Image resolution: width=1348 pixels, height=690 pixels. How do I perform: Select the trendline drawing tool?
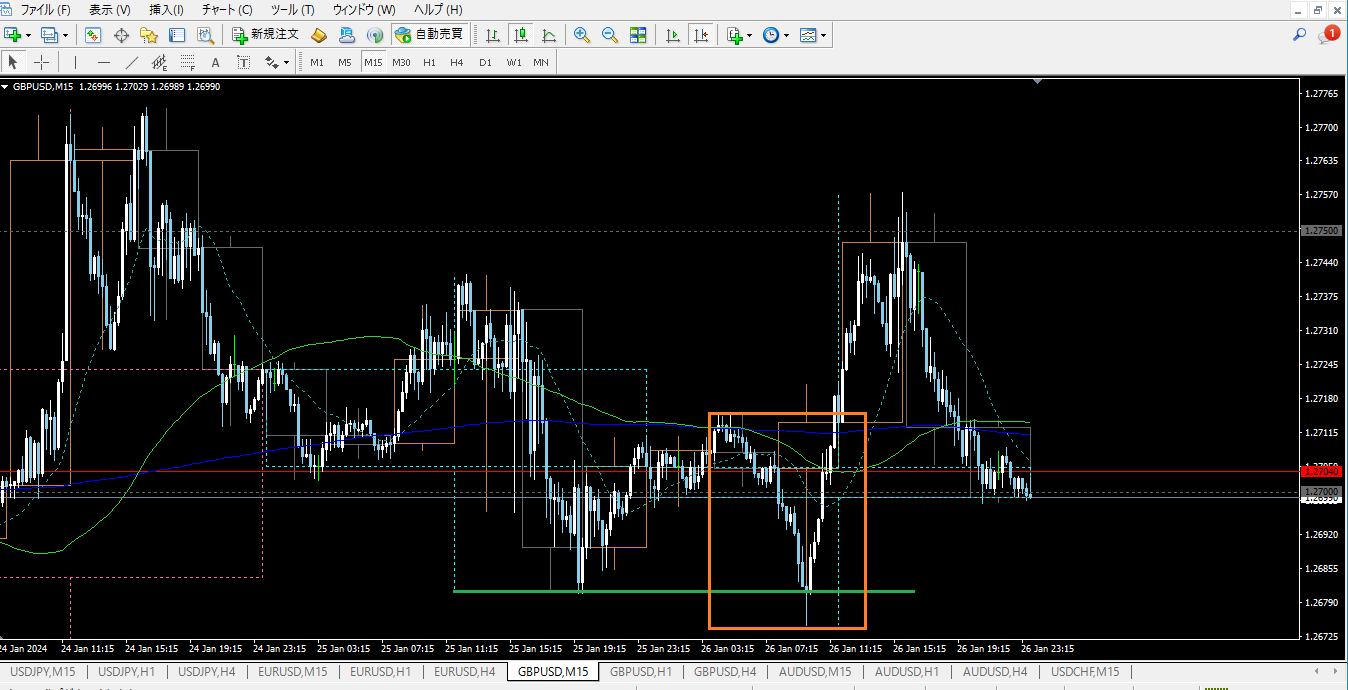132,62
